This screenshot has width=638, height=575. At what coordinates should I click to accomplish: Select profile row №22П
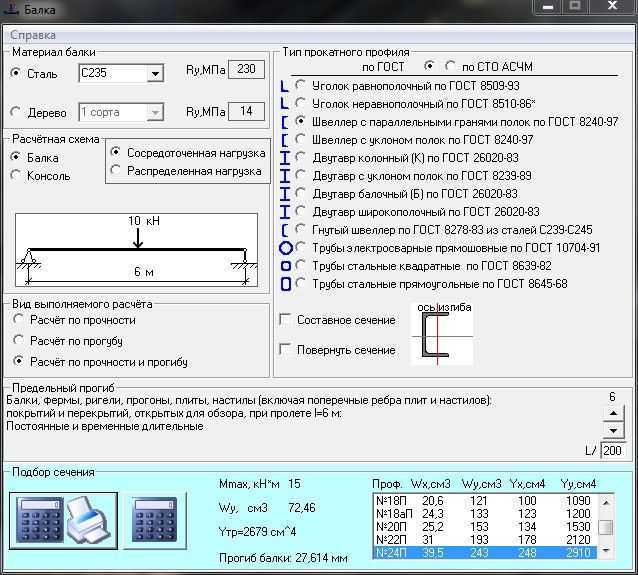485,540
